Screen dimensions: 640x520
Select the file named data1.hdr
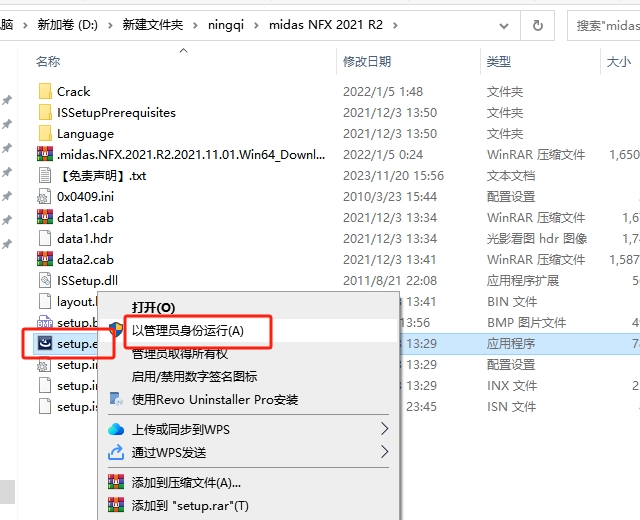85,238
